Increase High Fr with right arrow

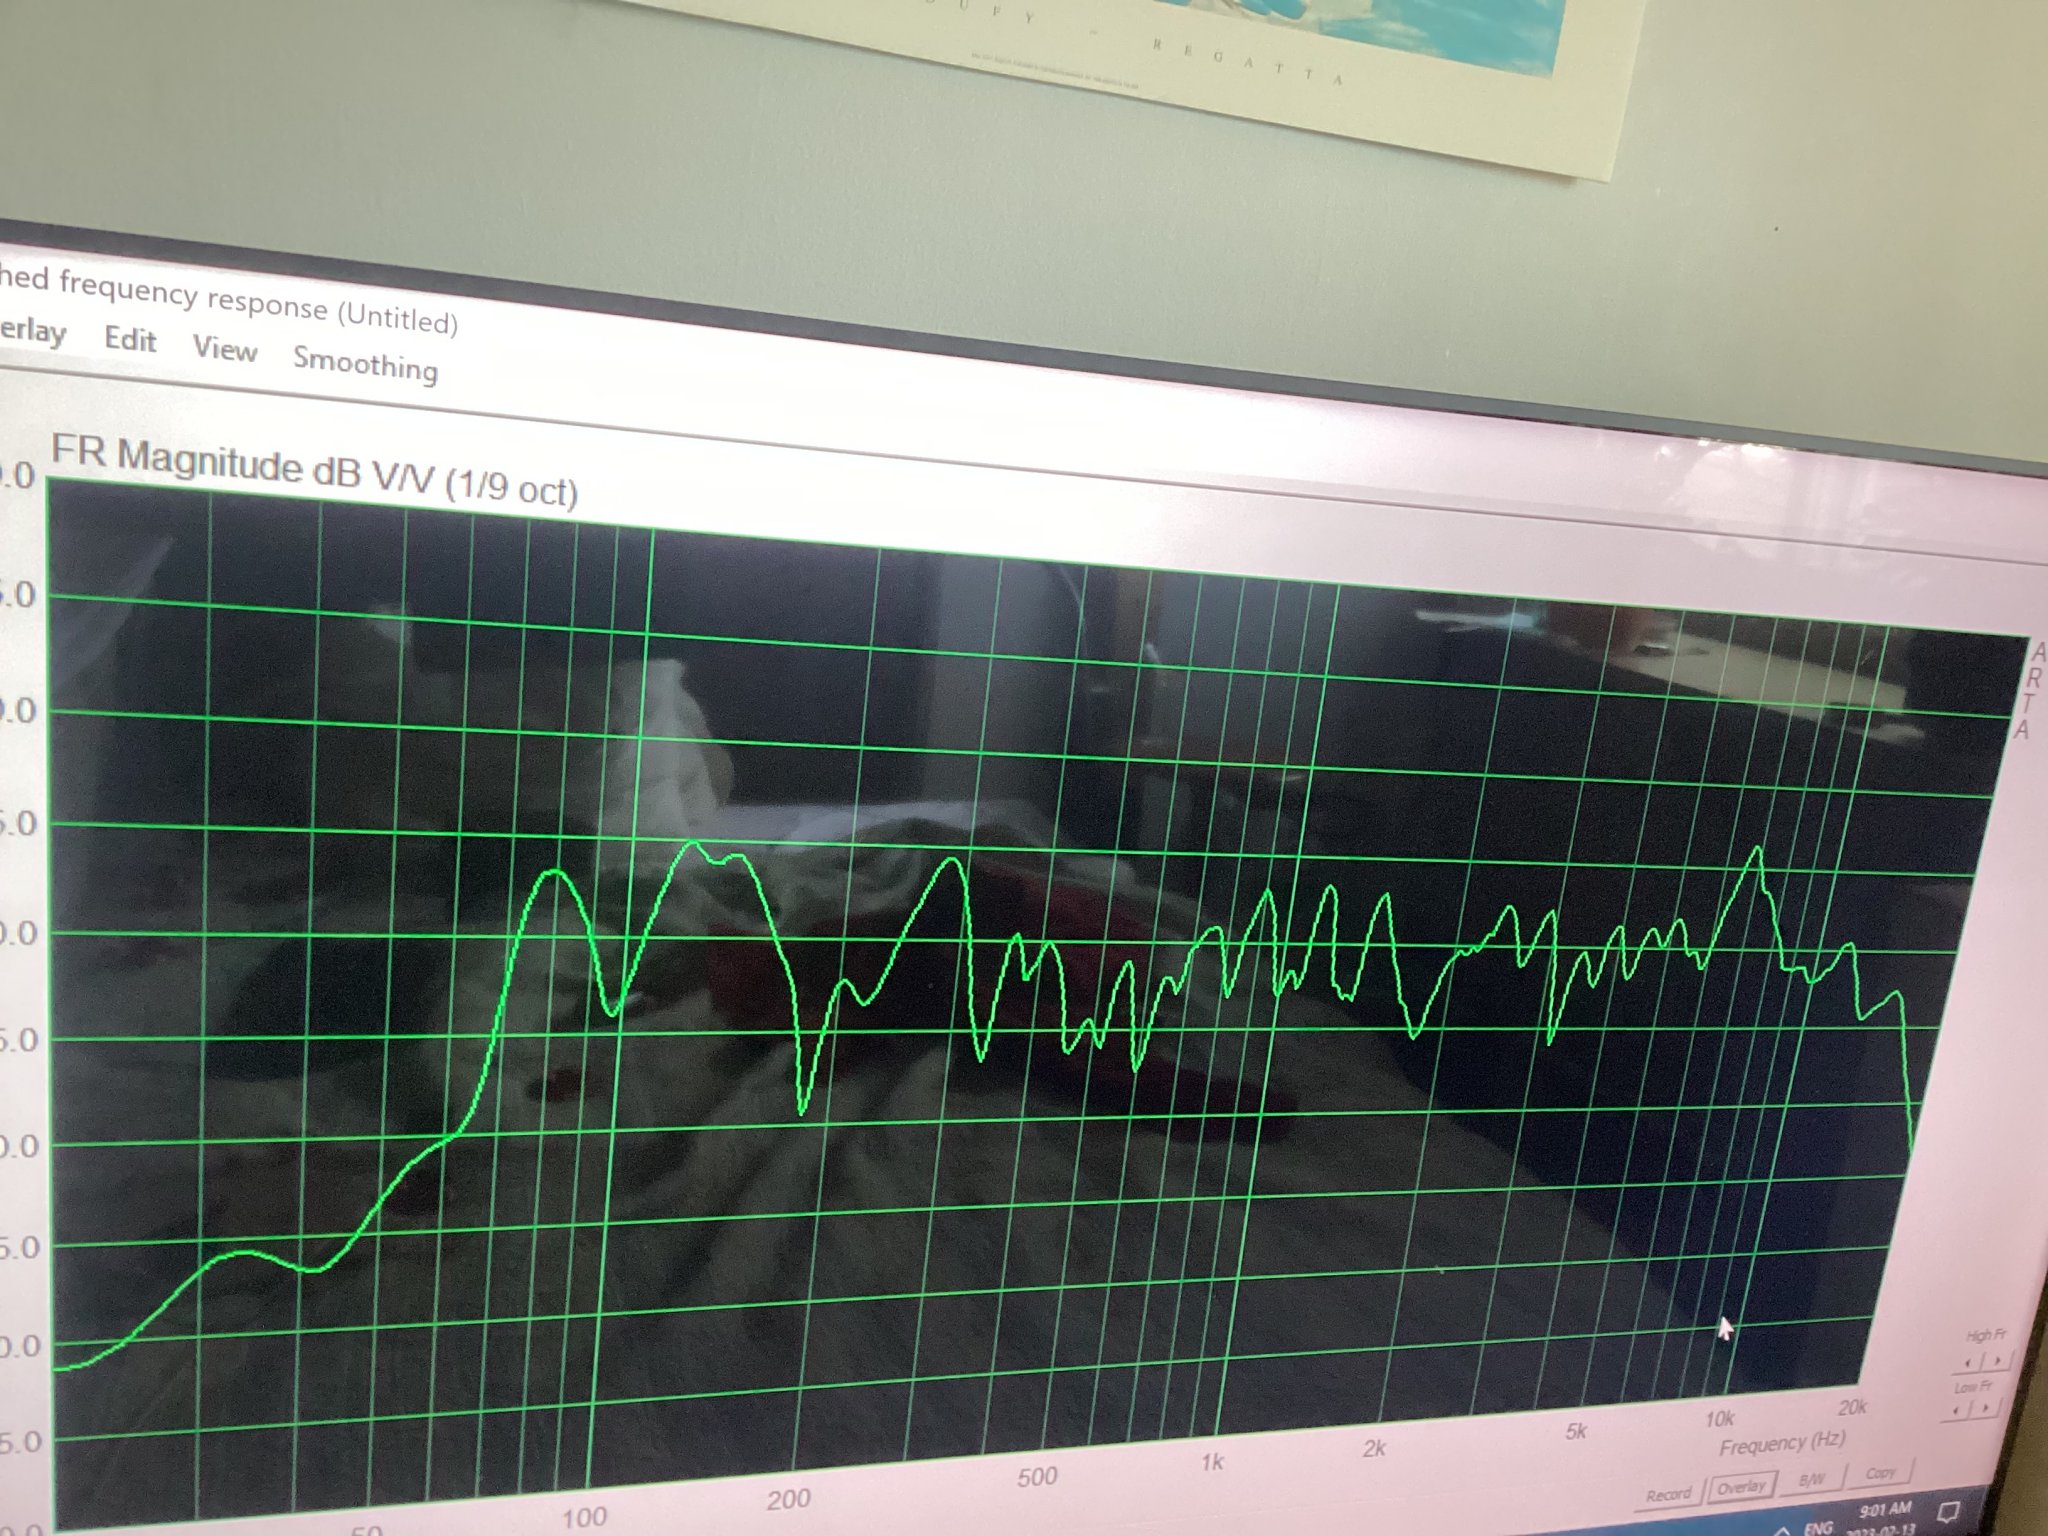point(1997,1360)
